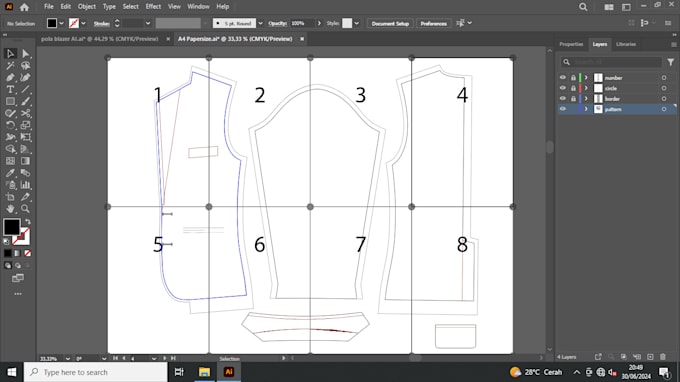Select the Eyedropper tool
Image resolution: width=680 pixels, height=382 pixels.
10,173
